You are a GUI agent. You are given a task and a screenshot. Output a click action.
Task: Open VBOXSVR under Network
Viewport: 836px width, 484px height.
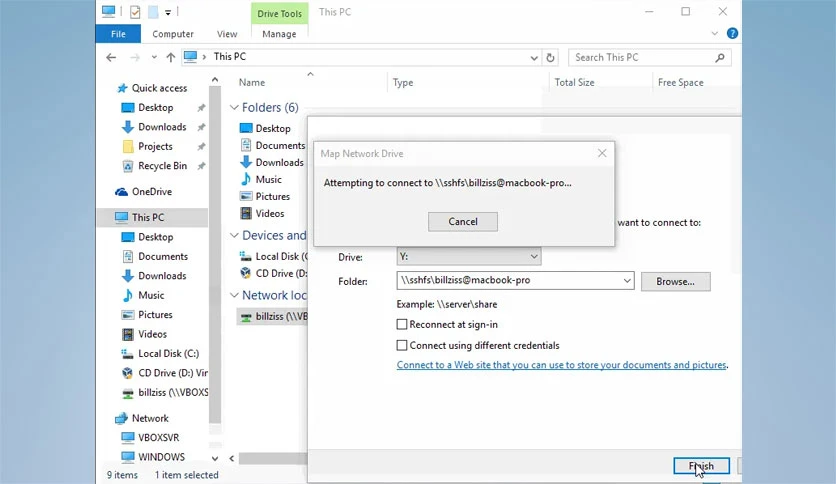(x=158, y=438)
